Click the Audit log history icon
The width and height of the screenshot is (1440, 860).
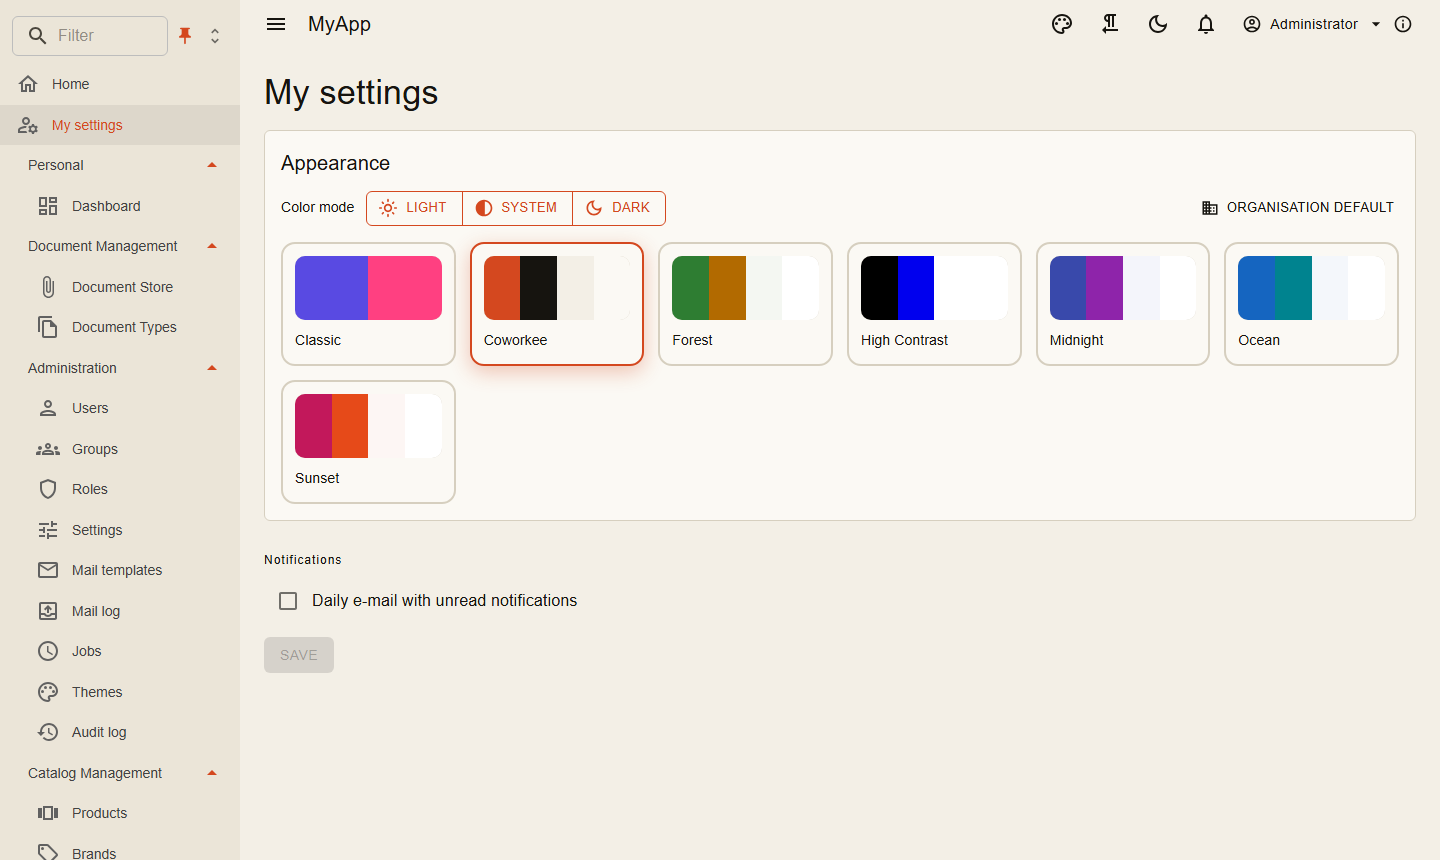[x=48, y=732]
